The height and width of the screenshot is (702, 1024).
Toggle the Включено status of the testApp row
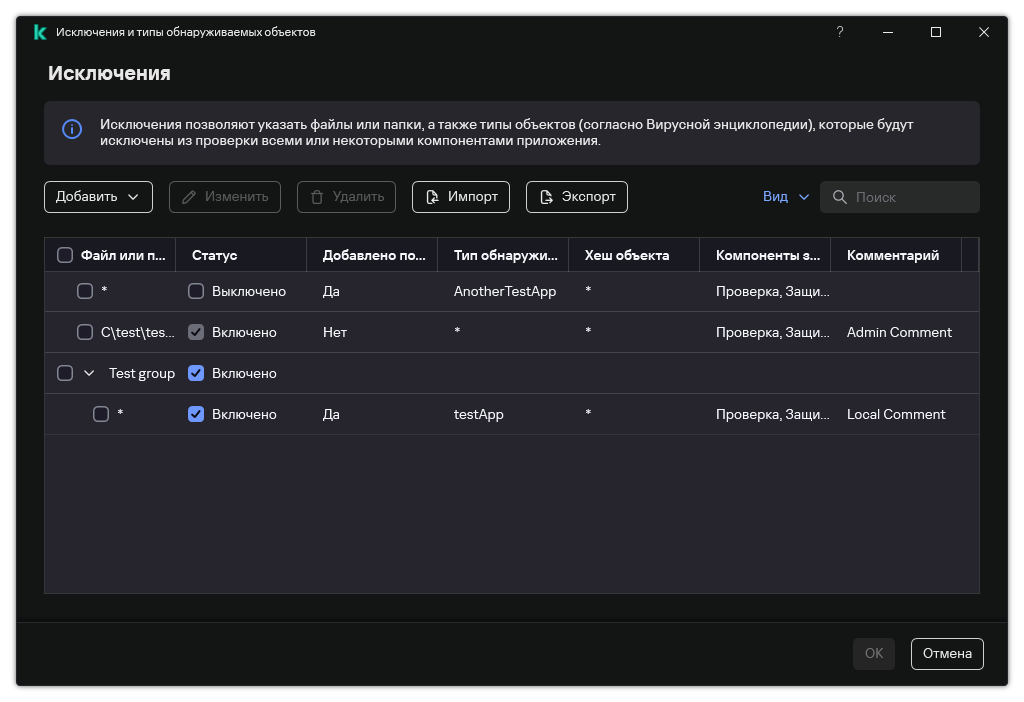(x=196, y=415)
